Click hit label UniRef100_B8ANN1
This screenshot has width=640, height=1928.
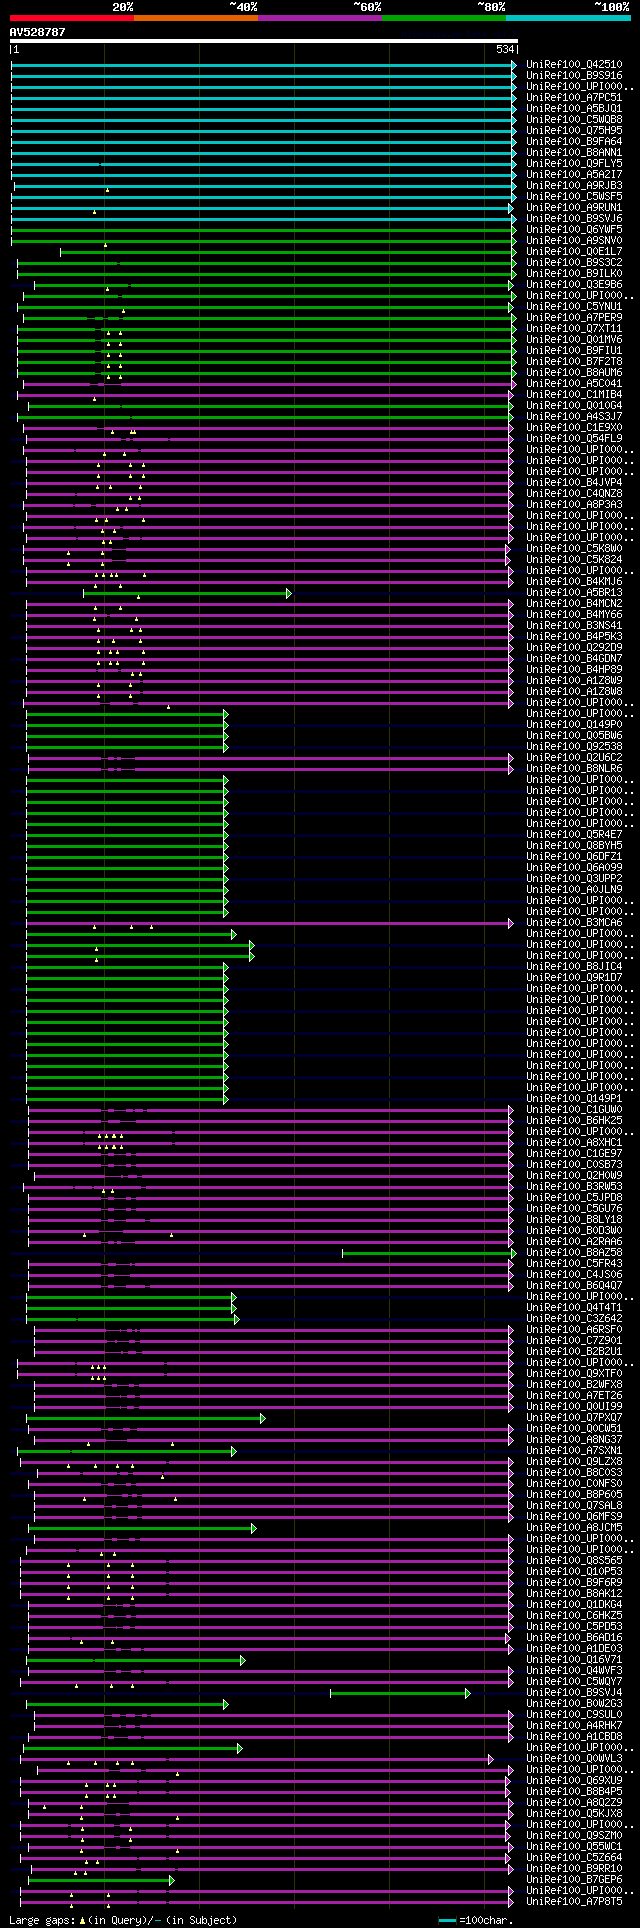(576, 153)
